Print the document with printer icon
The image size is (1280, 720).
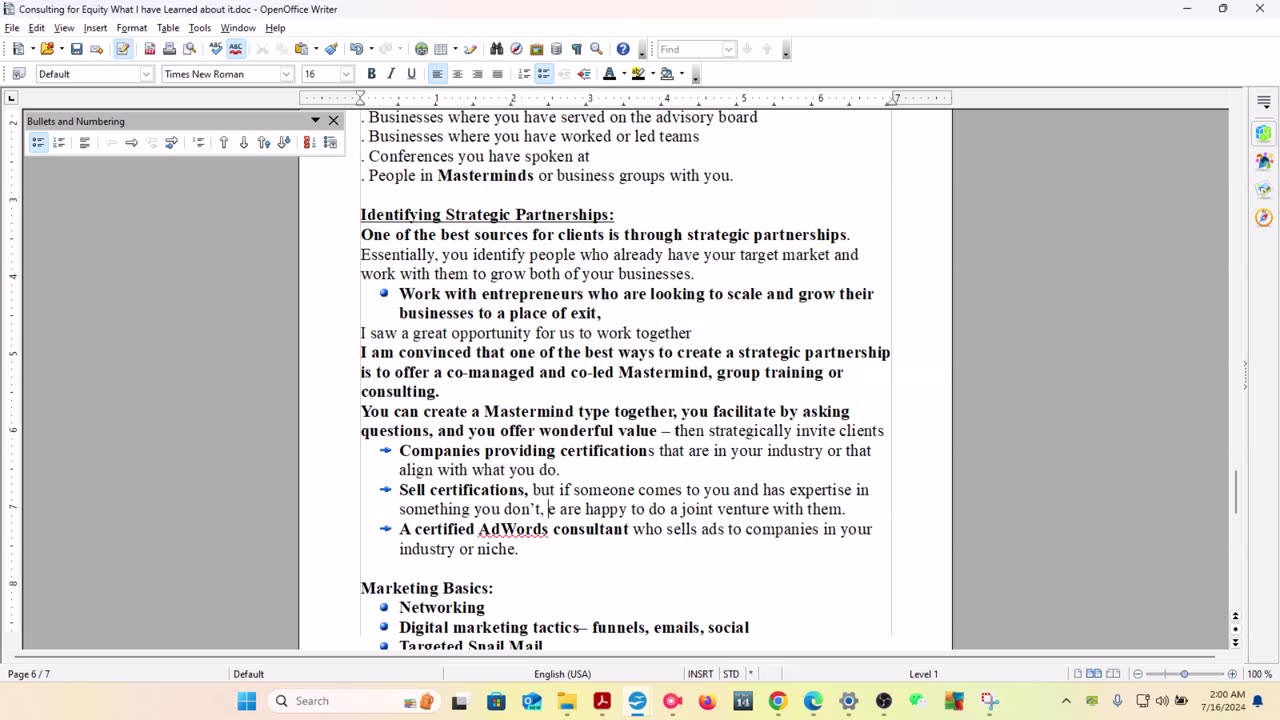click(169, 48)
